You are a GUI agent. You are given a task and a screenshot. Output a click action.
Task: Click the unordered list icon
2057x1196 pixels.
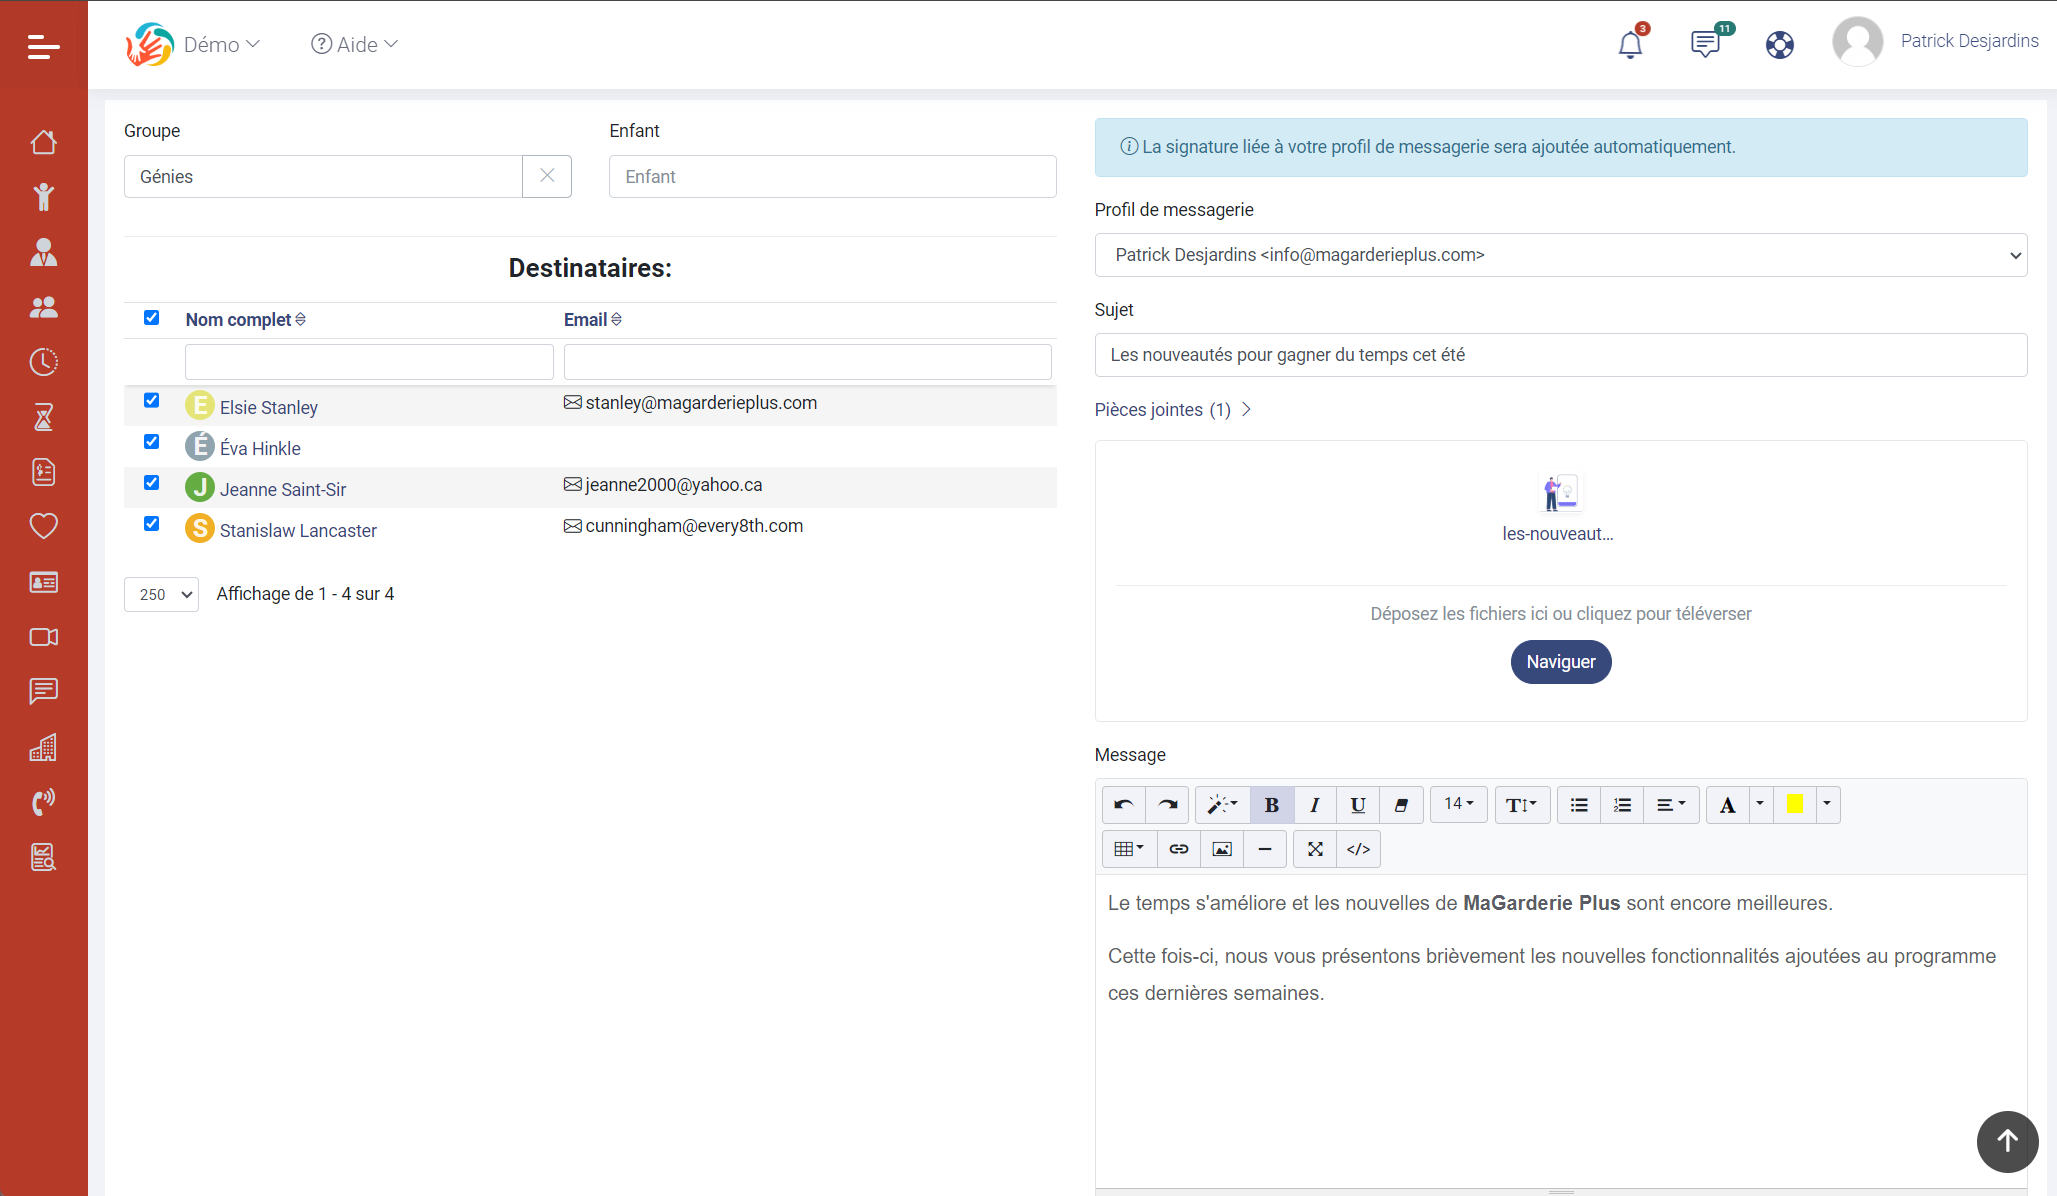click(1579, 805)
